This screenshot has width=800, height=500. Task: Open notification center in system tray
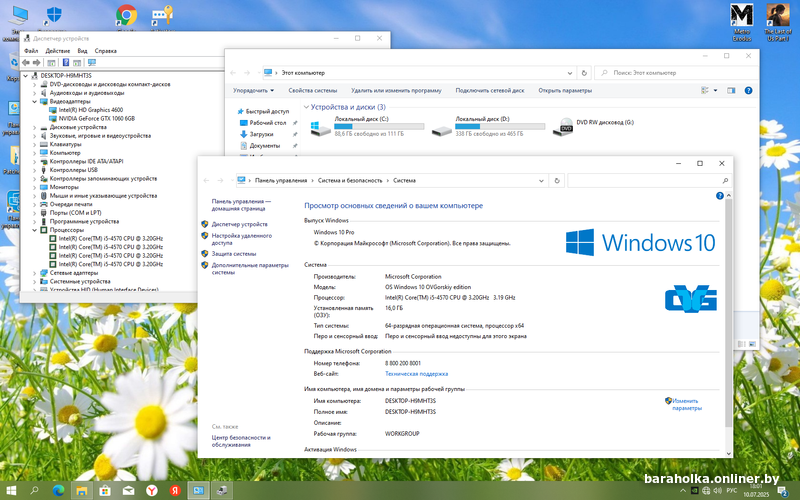(783, 491)
